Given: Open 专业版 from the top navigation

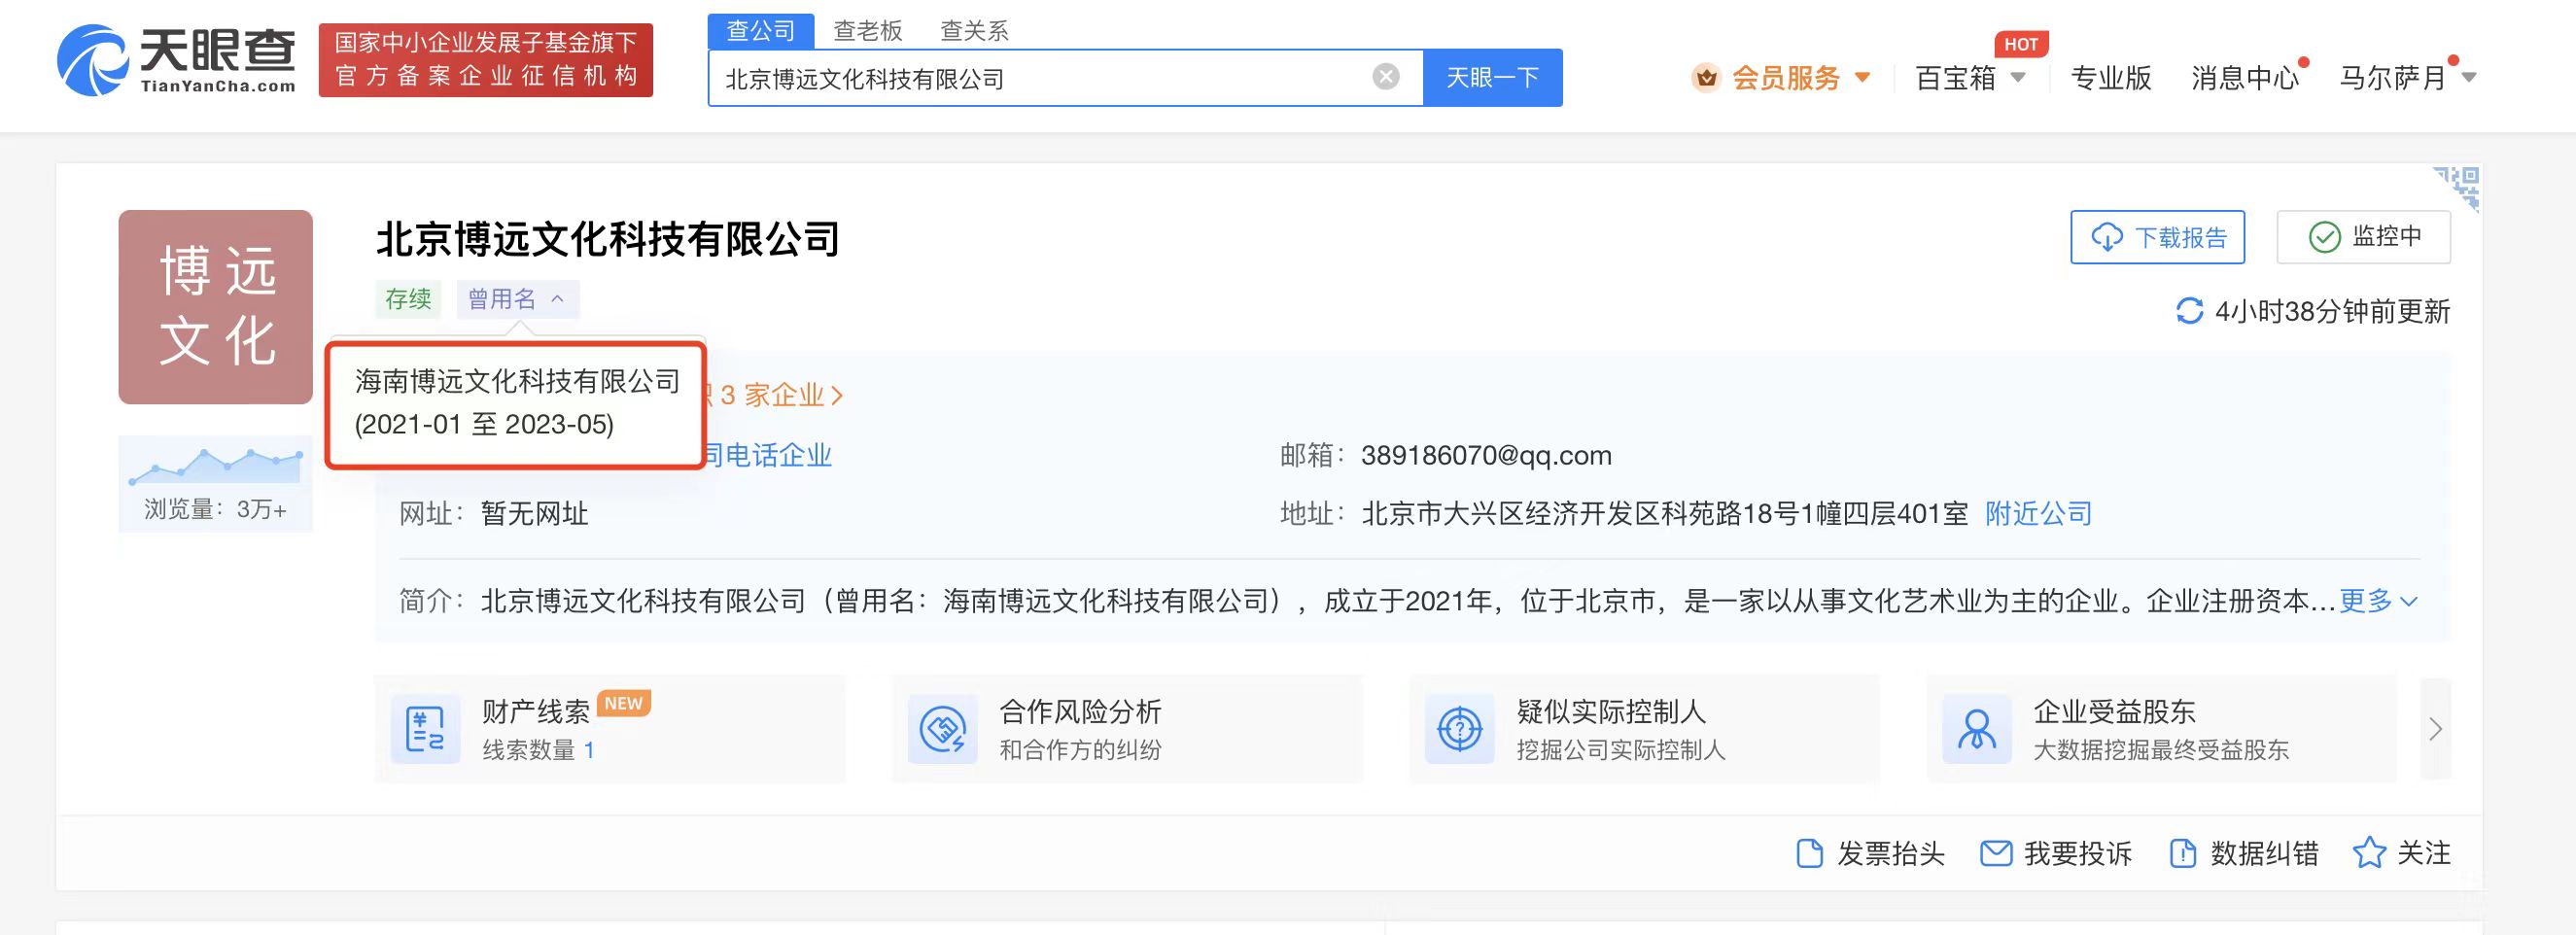Looking at the screenshot, I should pos(2110,78).
